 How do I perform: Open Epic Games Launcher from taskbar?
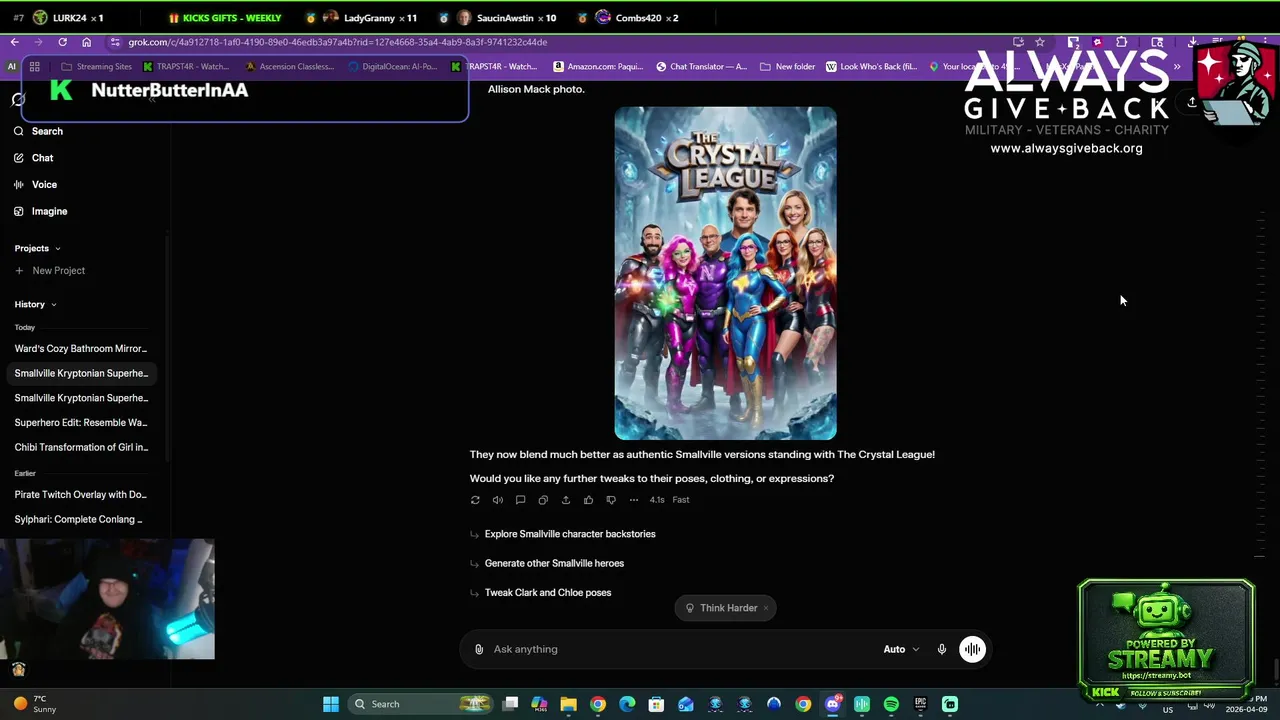[x=920, y=704]
